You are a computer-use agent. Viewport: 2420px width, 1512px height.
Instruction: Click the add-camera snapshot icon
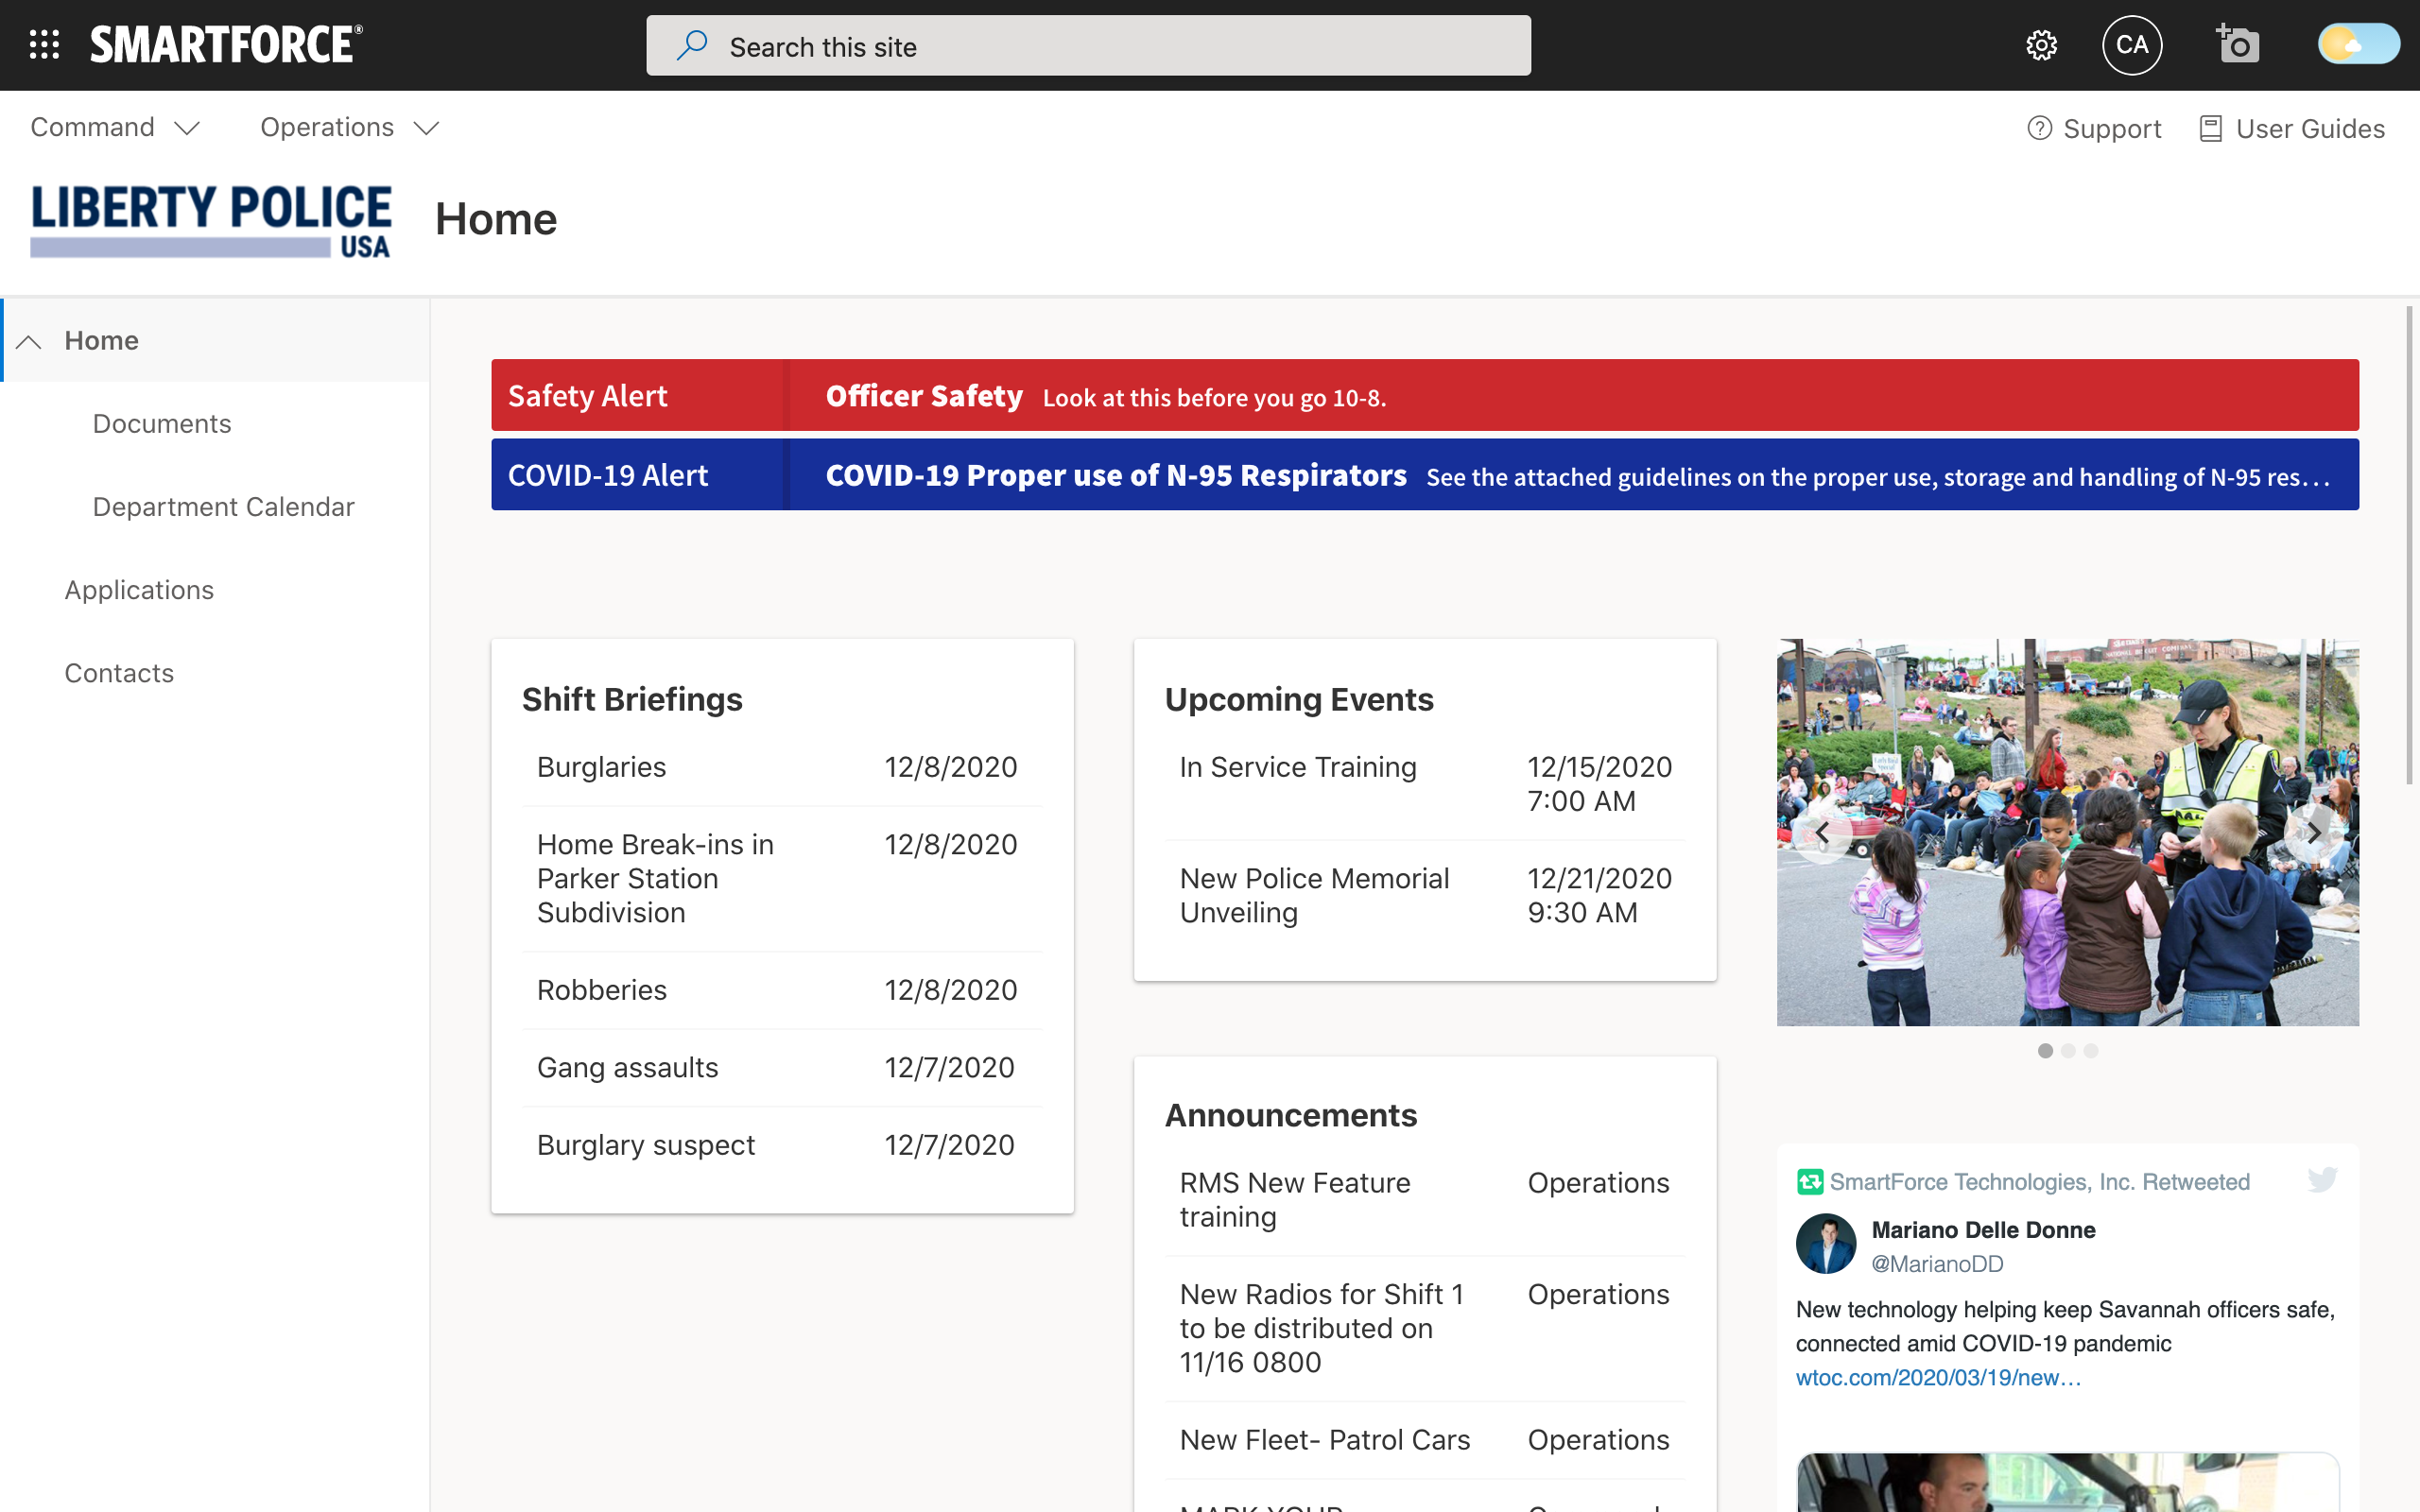tap(2237, 45)
